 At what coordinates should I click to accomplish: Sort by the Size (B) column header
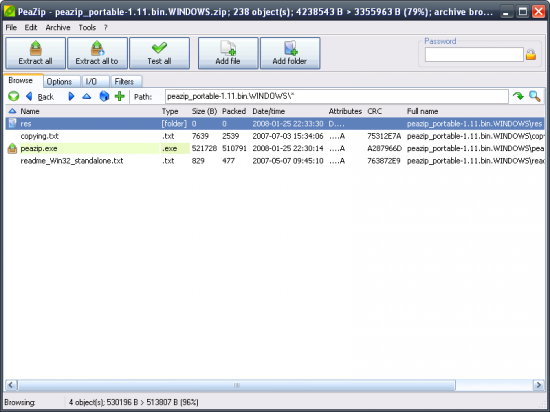(204, 112)
